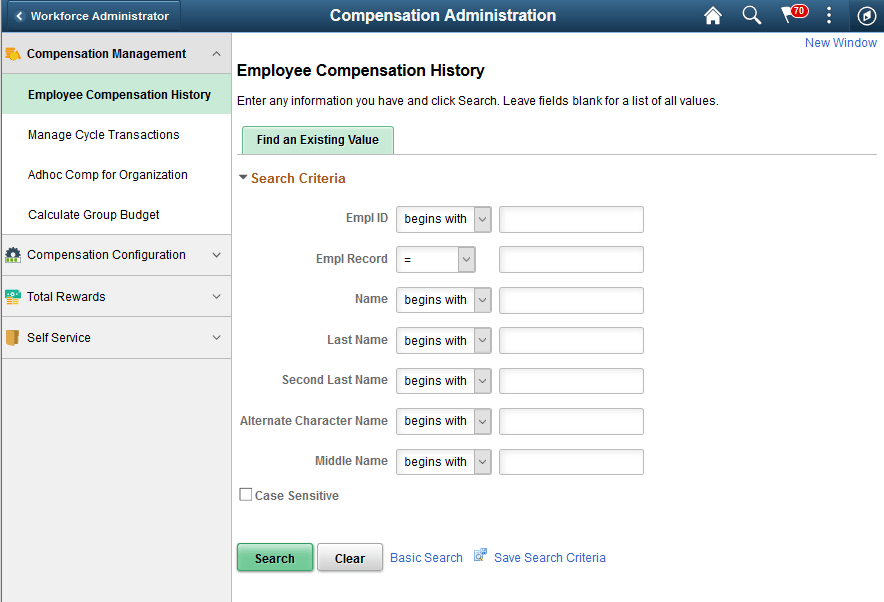Open the Last Name begins with dropdown
This screenshot has height=602, width=884.
coord(443,340)
